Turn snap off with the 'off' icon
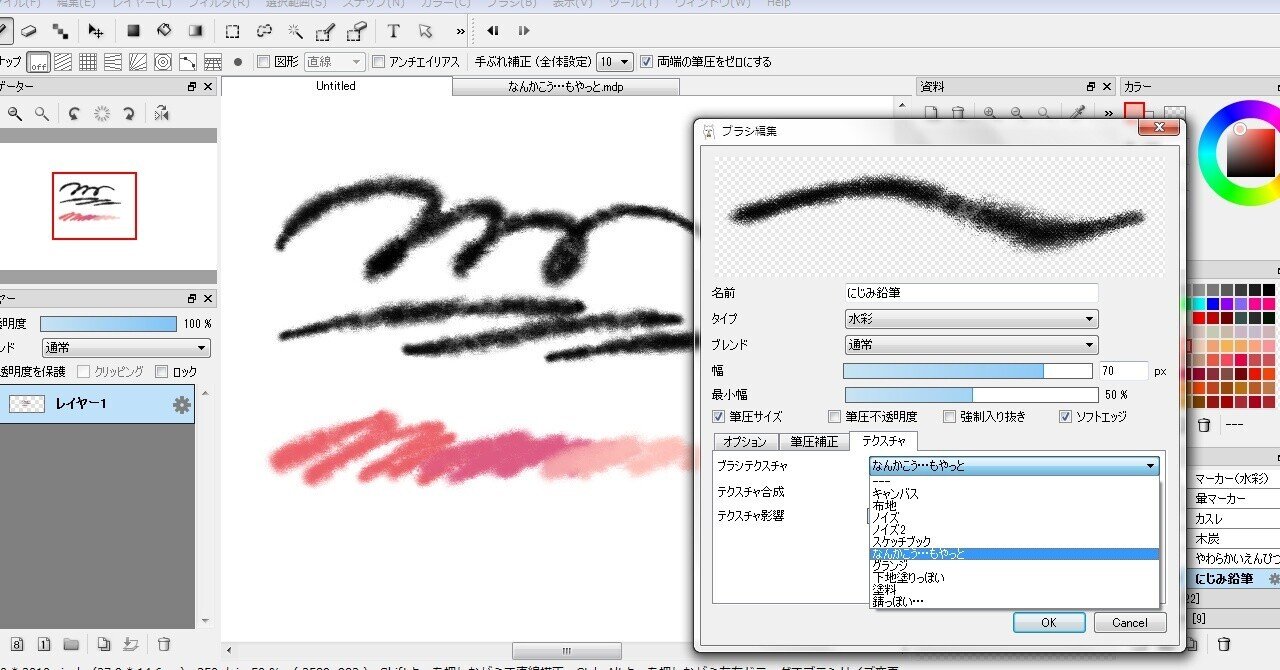The image size is (1280, 670). tap(39, 62)
